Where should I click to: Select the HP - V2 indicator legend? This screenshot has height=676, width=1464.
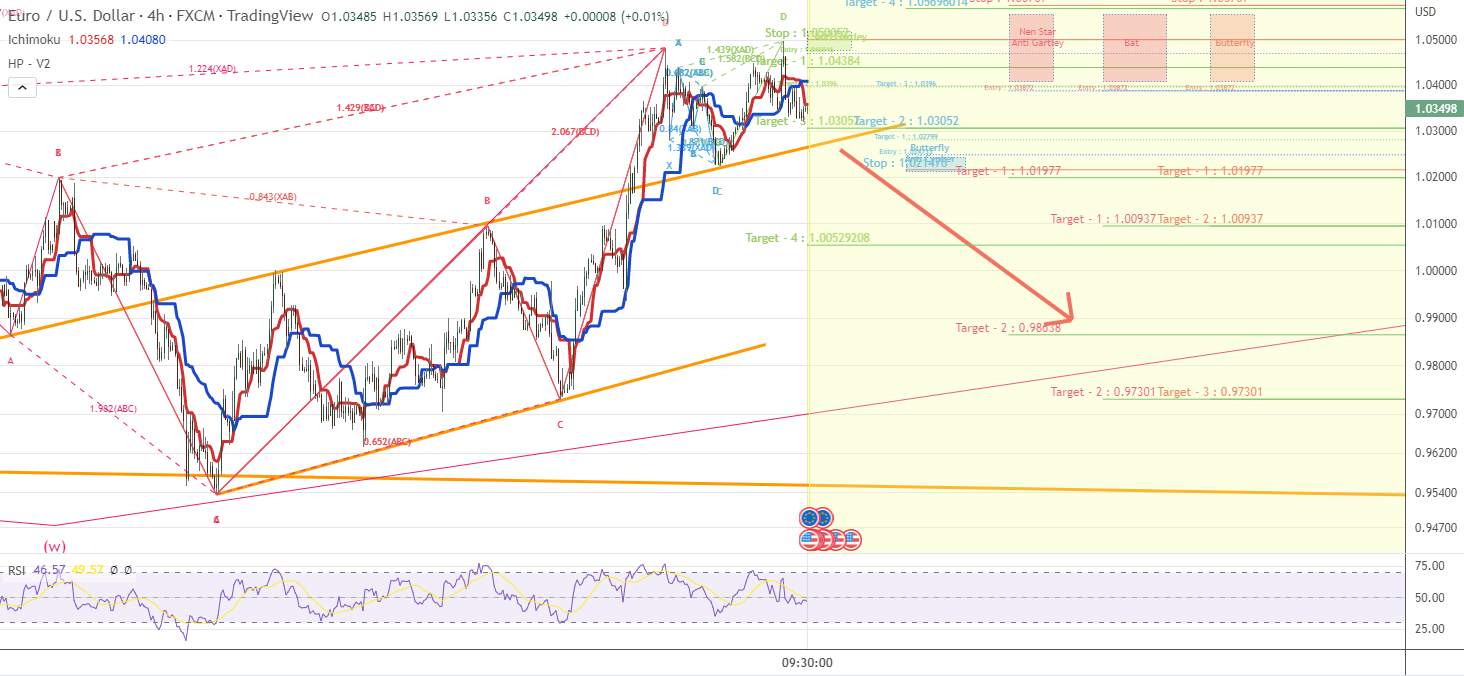(29, 63)
